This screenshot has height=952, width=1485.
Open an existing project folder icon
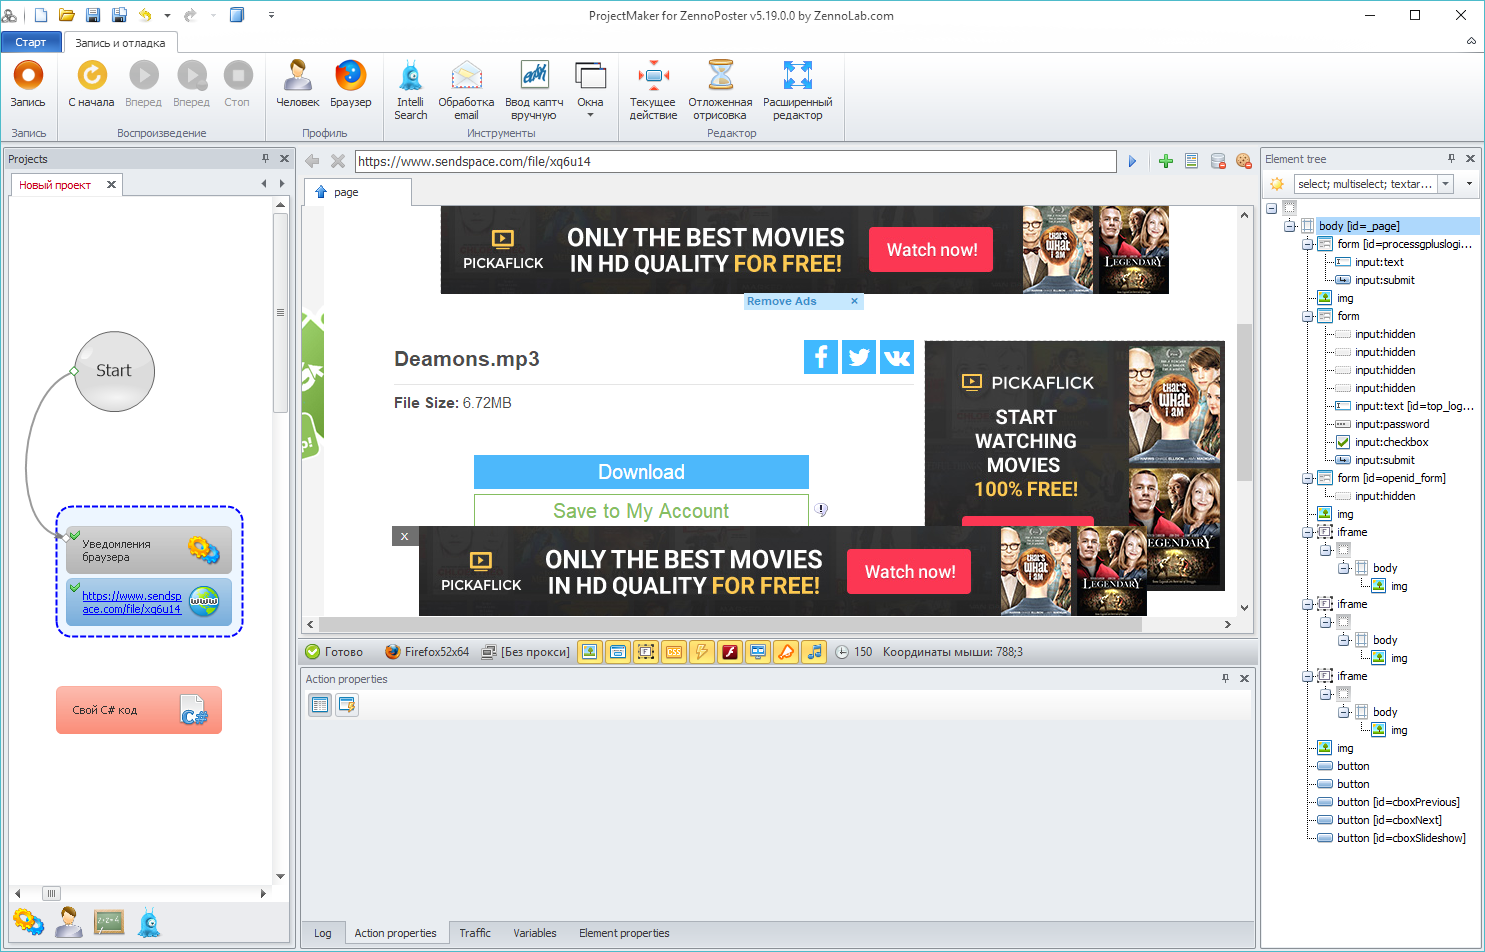[67, 15]
